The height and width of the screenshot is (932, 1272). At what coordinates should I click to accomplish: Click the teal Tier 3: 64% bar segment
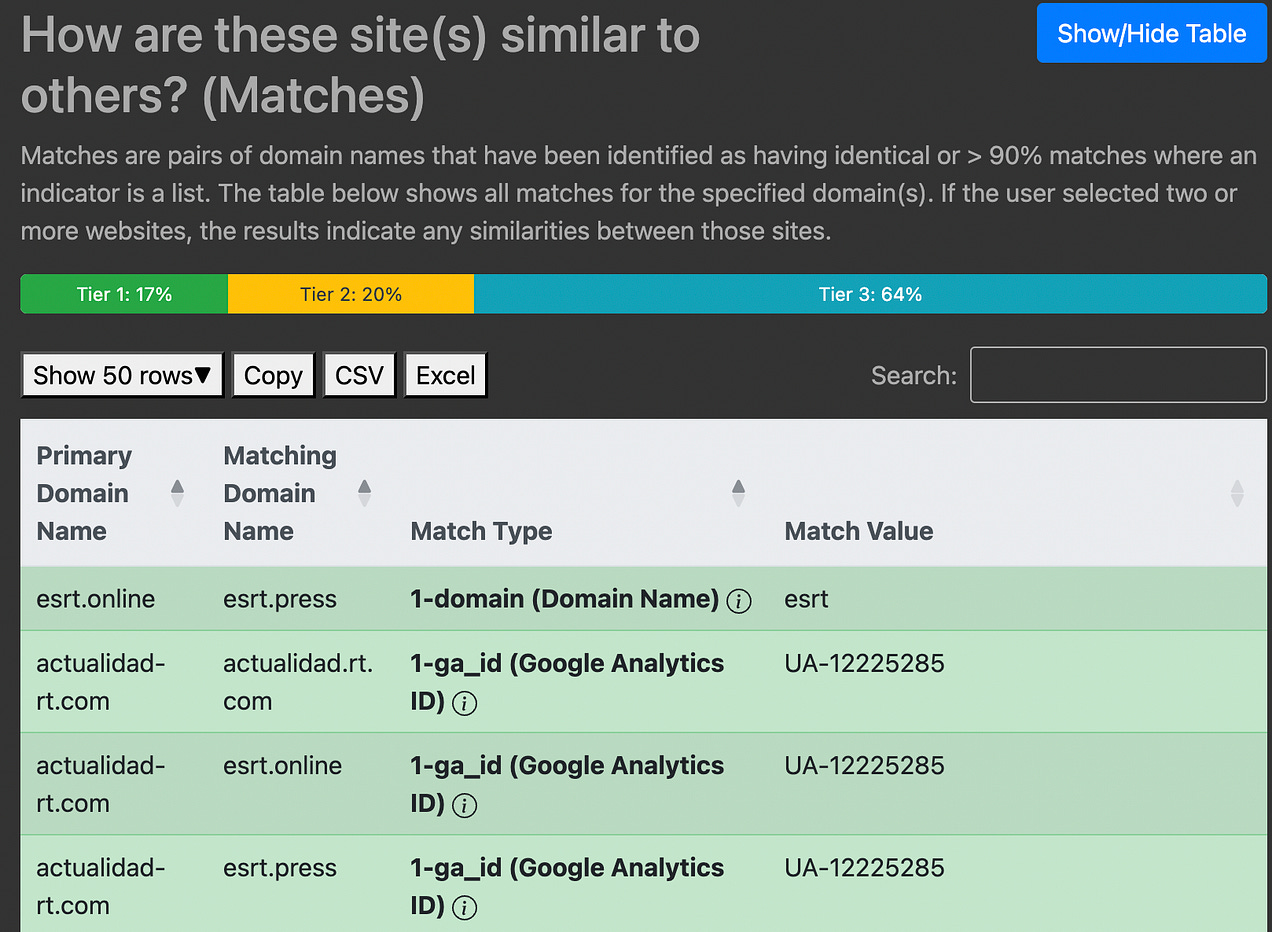click(x=870, y=294)
